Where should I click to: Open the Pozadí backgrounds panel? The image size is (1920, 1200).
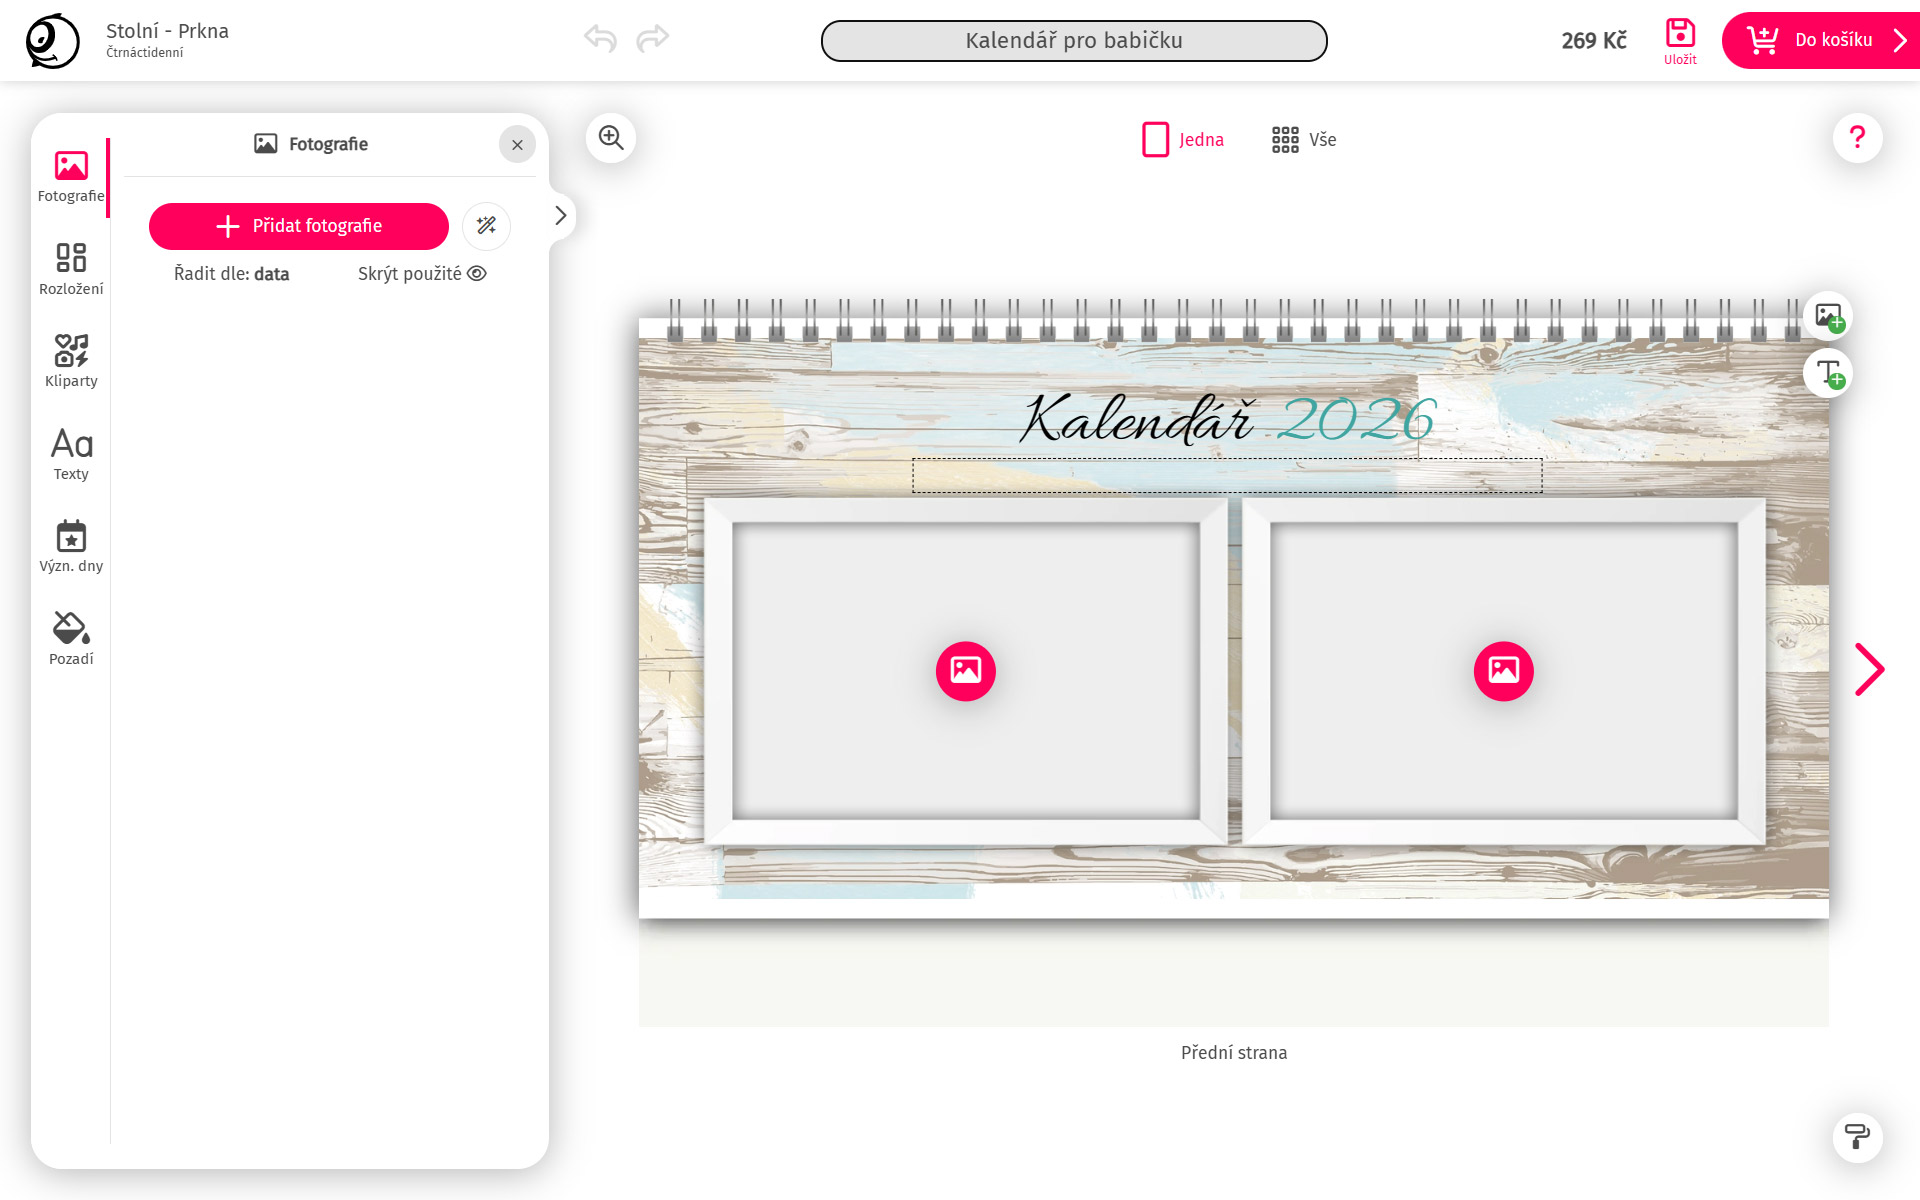[x=70, y=637]
